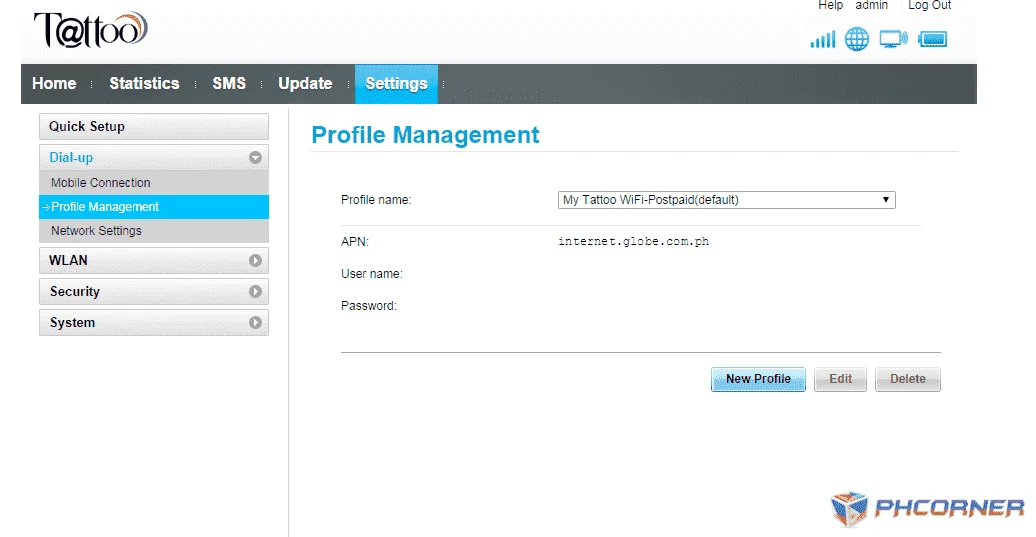The image size is (1036, 537).
Task: Open the Profile name dropdown
Action: click(x=726, y=199)
